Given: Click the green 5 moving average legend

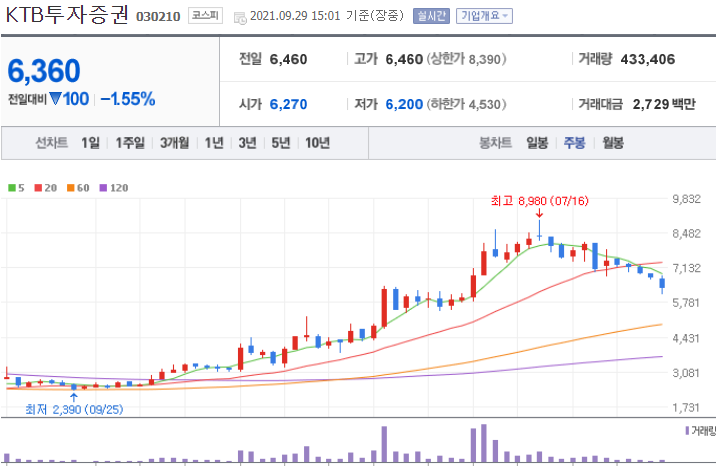Looking at the screenshot, I should pos(16,188).
